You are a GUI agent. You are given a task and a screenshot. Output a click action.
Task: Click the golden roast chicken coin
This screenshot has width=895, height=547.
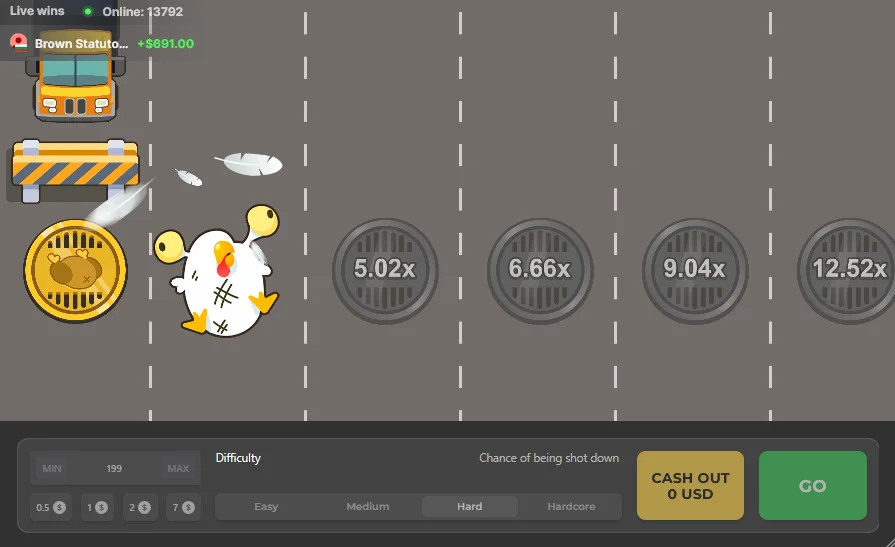75,271
